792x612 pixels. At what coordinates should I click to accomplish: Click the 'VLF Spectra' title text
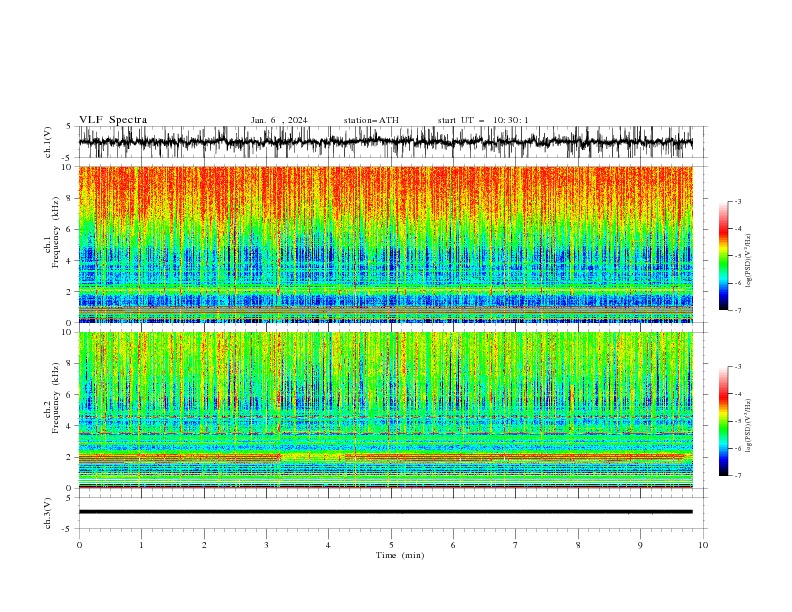113,120
